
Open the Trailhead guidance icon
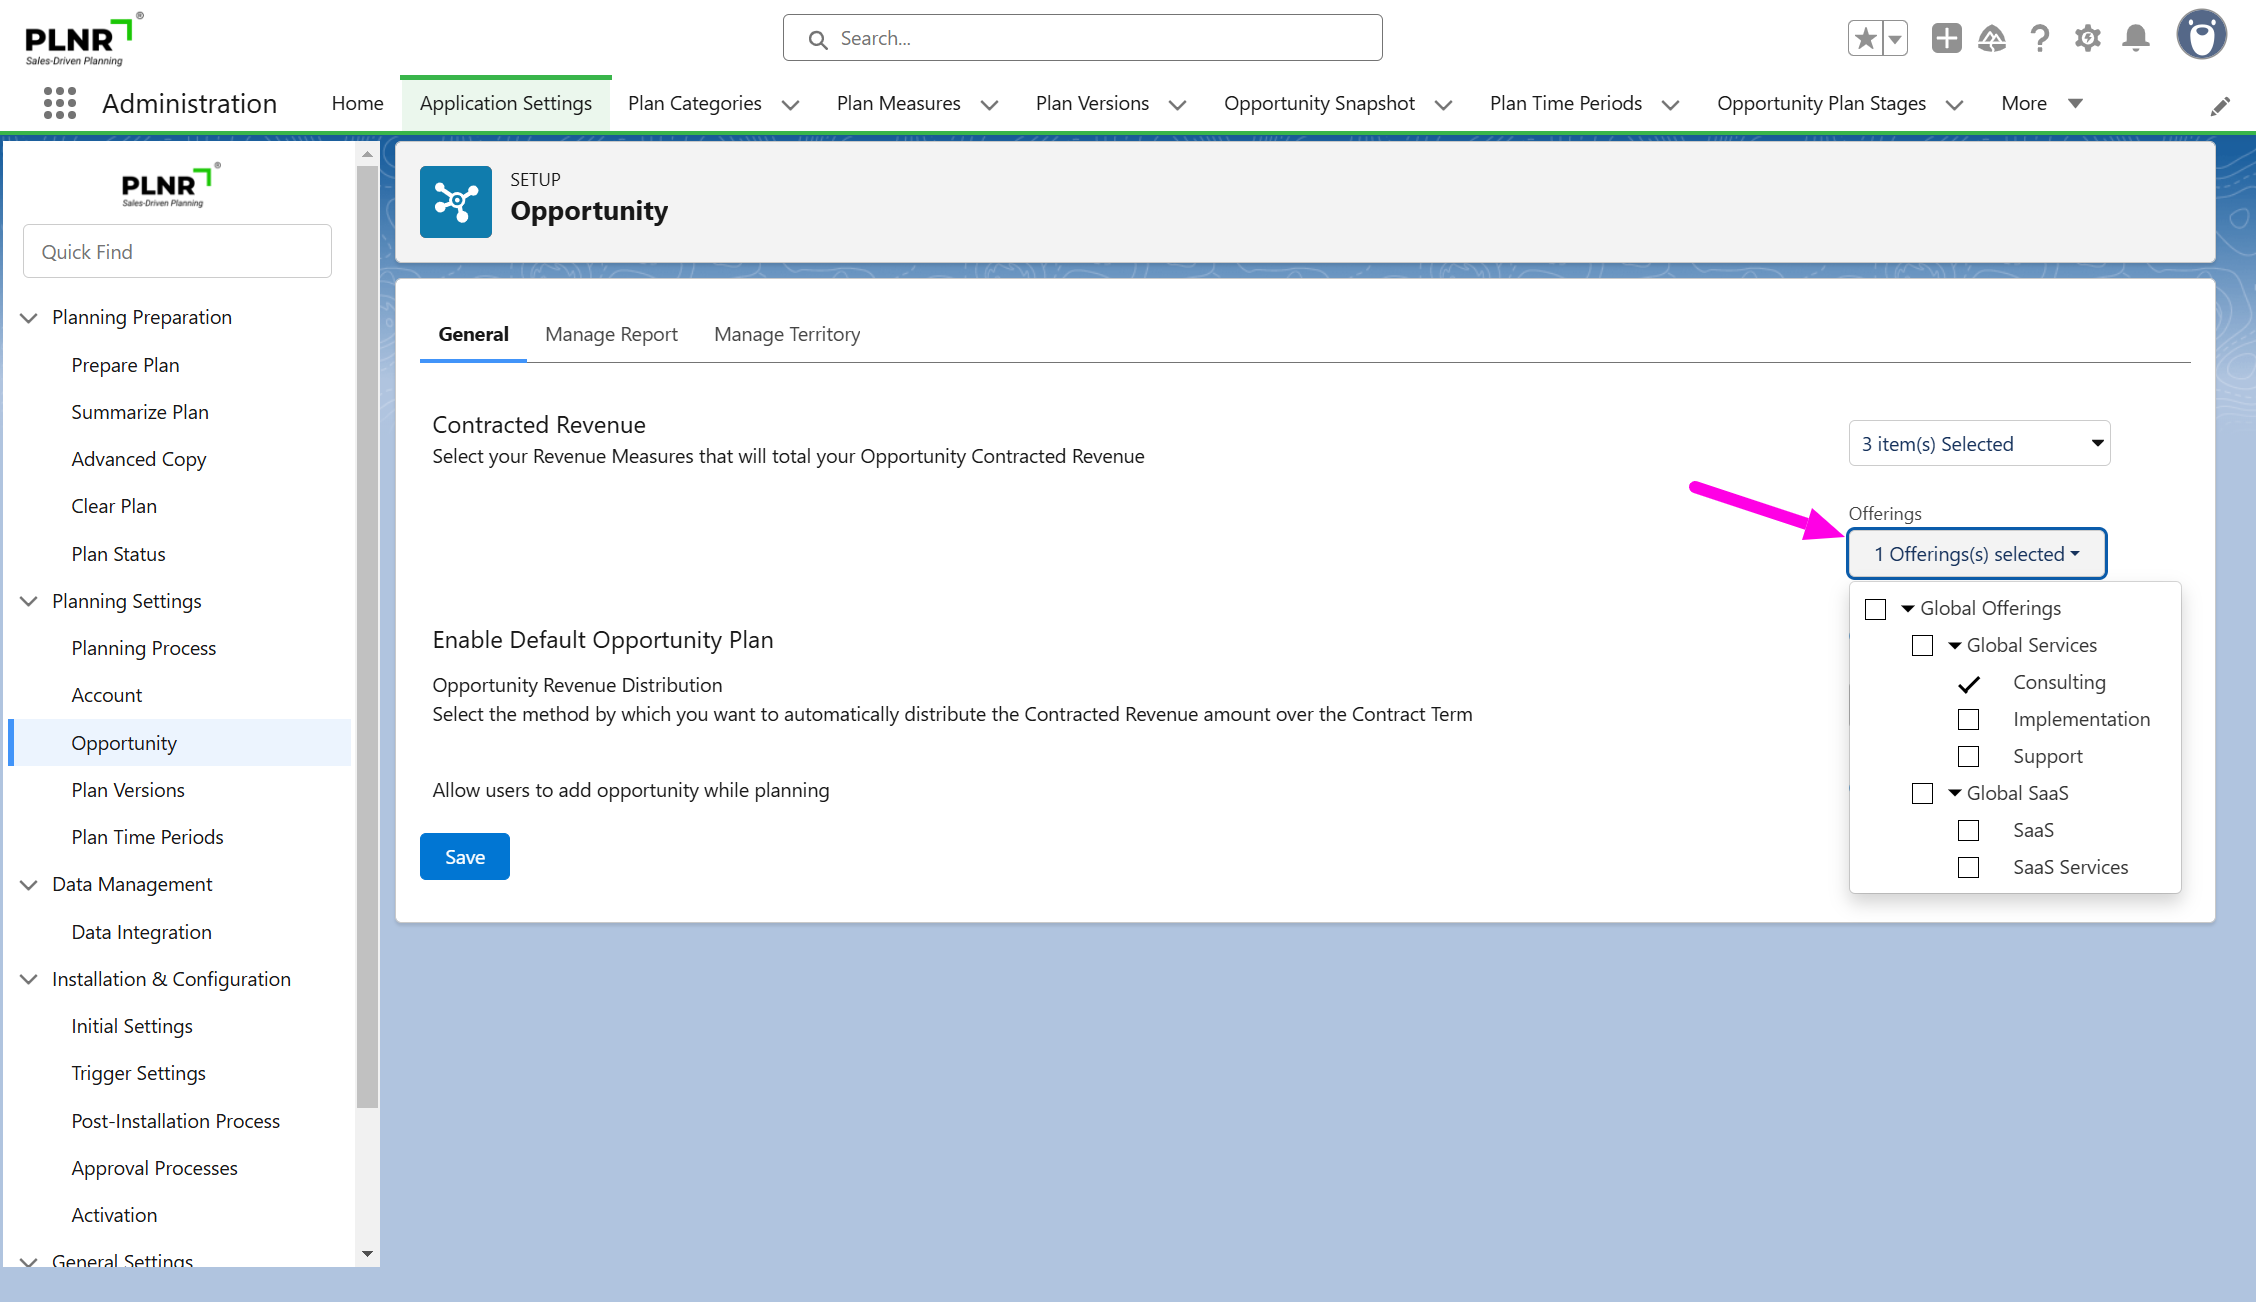click(x=1992, y=39)
